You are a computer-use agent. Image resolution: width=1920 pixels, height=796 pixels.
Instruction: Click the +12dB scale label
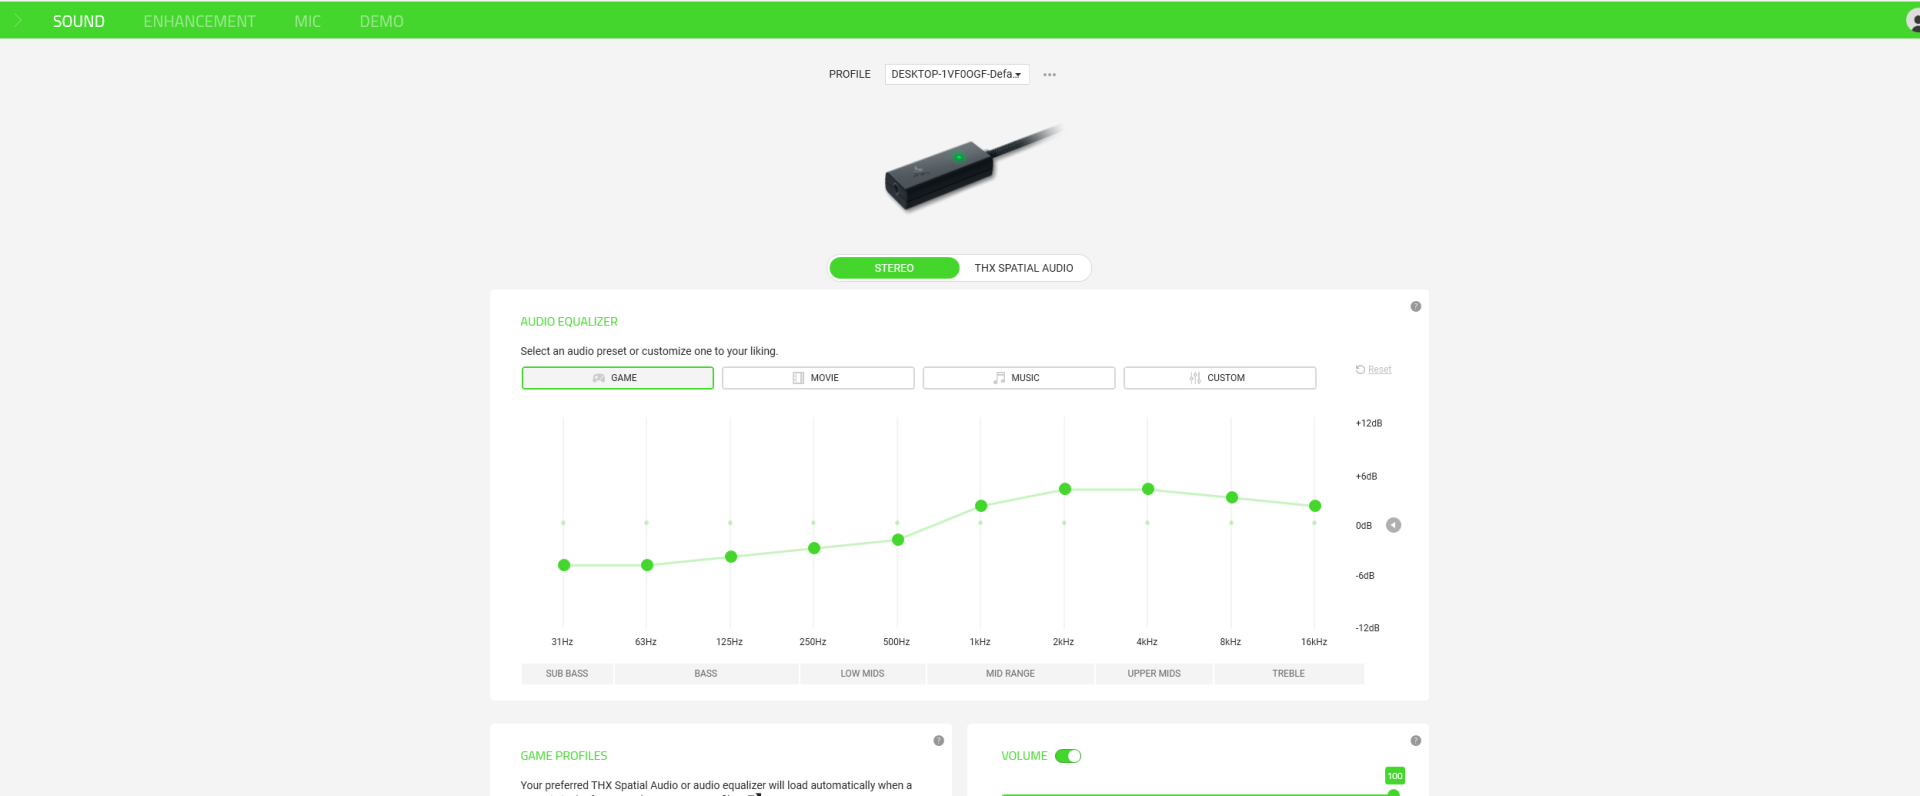pyautogui.click(x=1369, y=424)
